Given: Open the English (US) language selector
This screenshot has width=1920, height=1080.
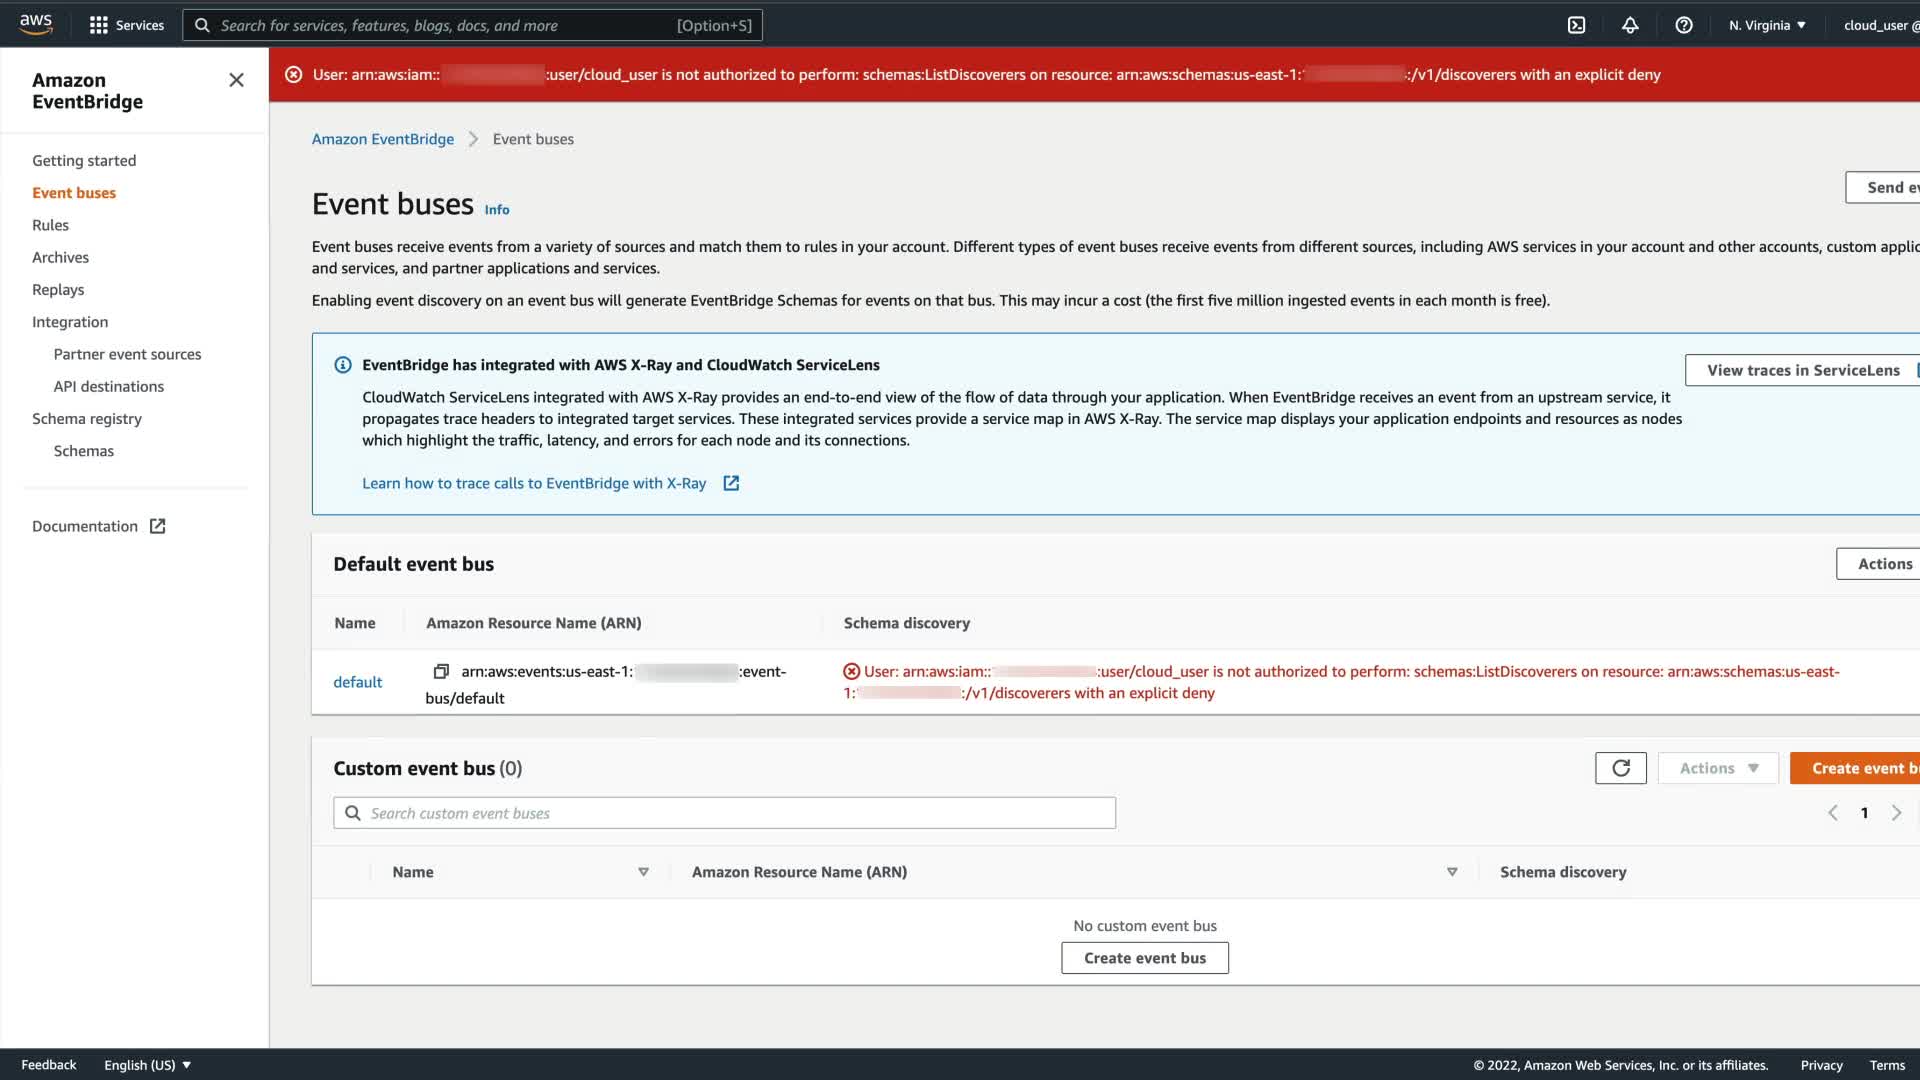Looking at the screenshot, I should 147,1065.
